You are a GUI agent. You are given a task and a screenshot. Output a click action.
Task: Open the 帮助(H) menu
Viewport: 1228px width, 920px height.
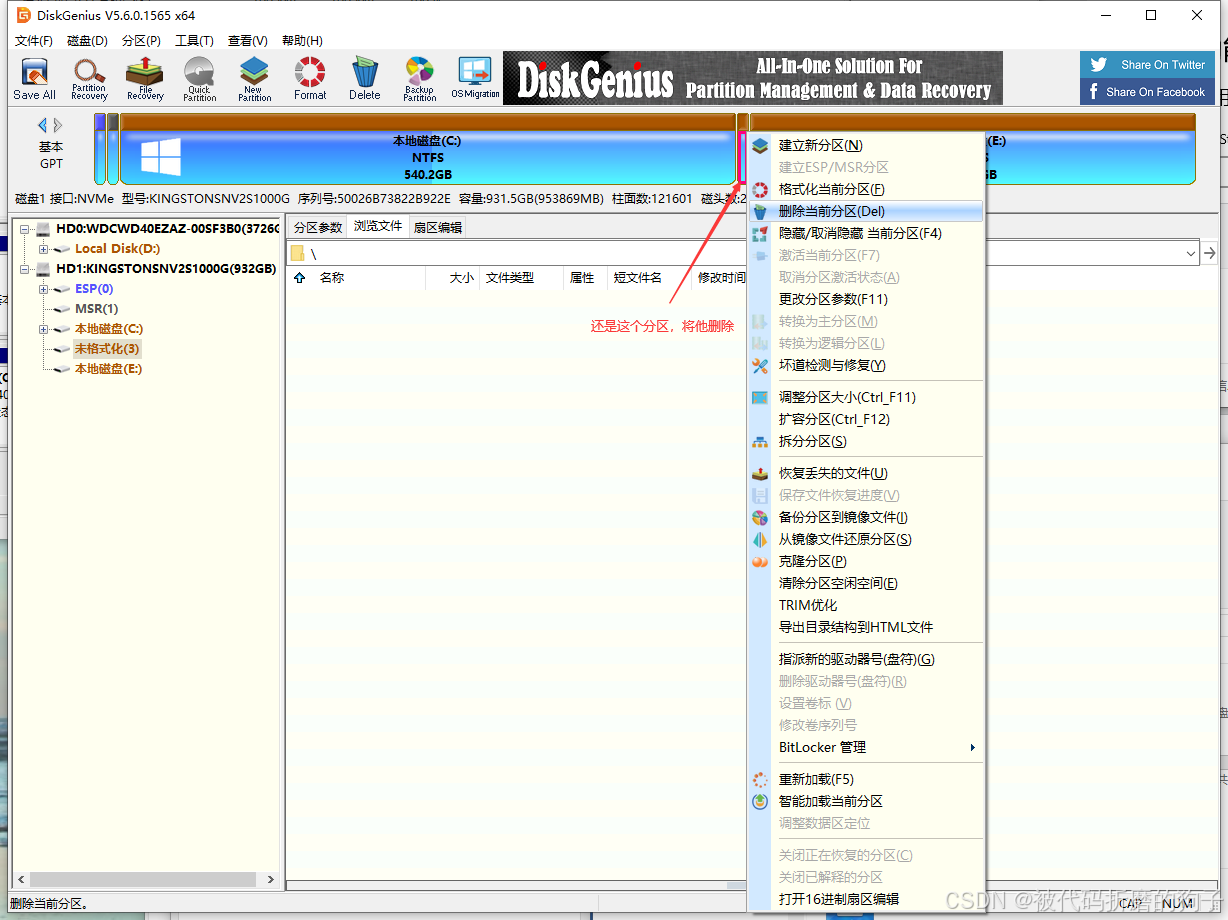pos(302,41)
